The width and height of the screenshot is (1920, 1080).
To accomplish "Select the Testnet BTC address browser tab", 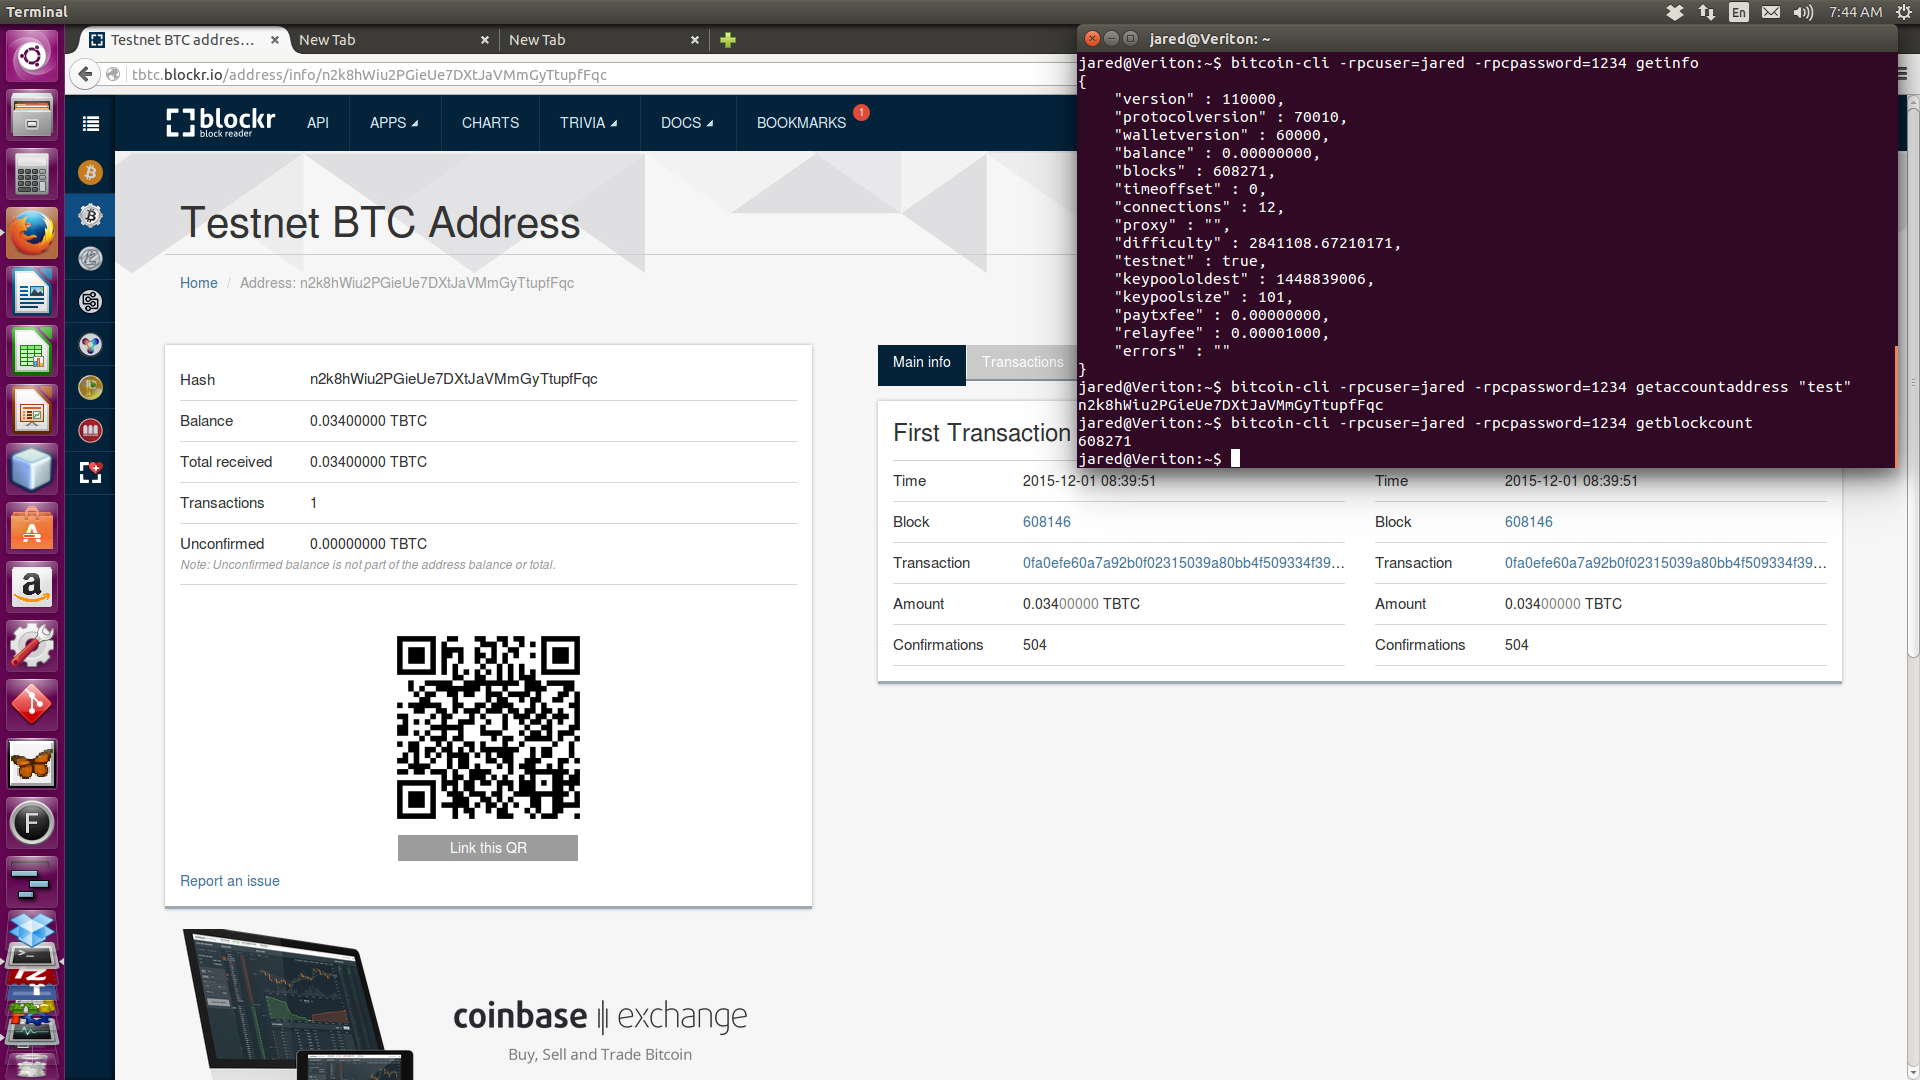I will [182, 40].
